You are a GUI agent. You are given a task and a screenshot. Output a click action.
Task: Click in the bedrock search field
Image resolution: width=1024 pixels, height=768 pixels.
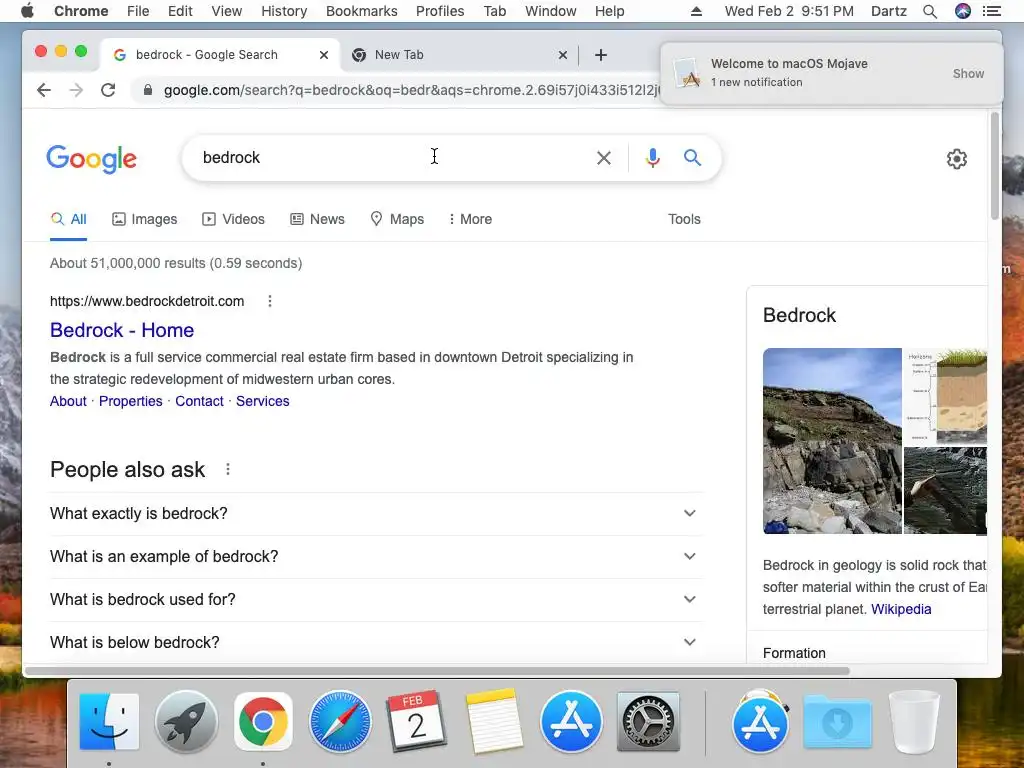coord(392,157)
